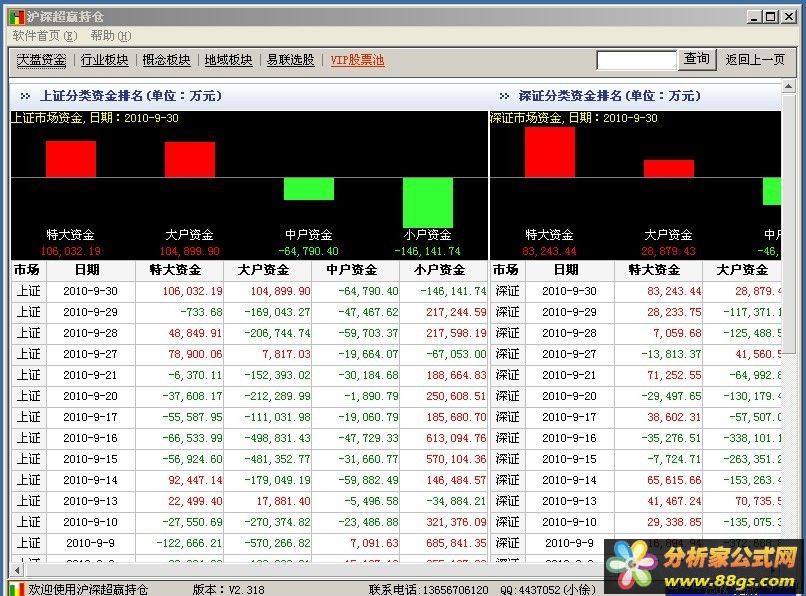Screen dimensions: 806x596
Task: Click value 250,608.51 in 上证 table
Action: coord(456,396)
